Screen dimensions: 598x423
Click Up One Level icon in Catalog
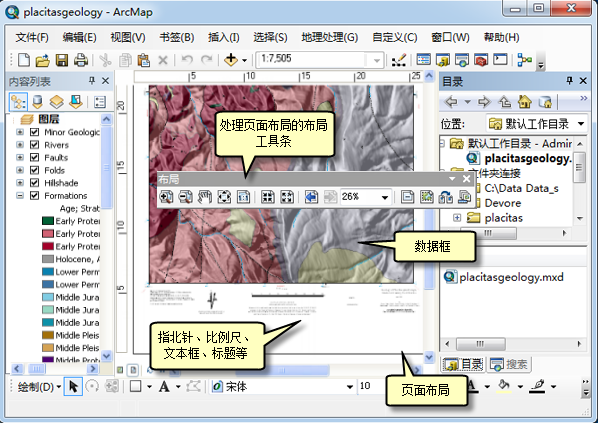point(505,102)
